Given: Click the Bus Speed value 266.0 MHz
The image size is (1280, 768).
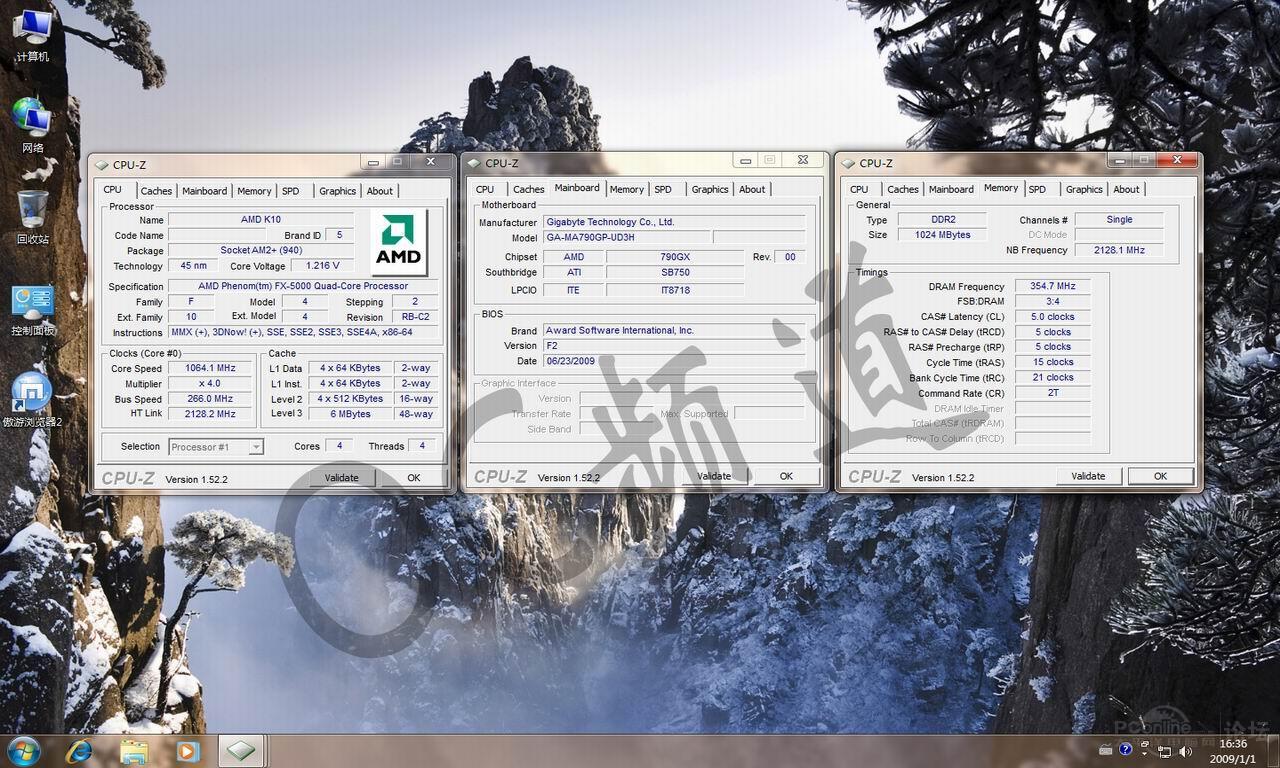Looking at the screenshot, I should click(210, 399).
